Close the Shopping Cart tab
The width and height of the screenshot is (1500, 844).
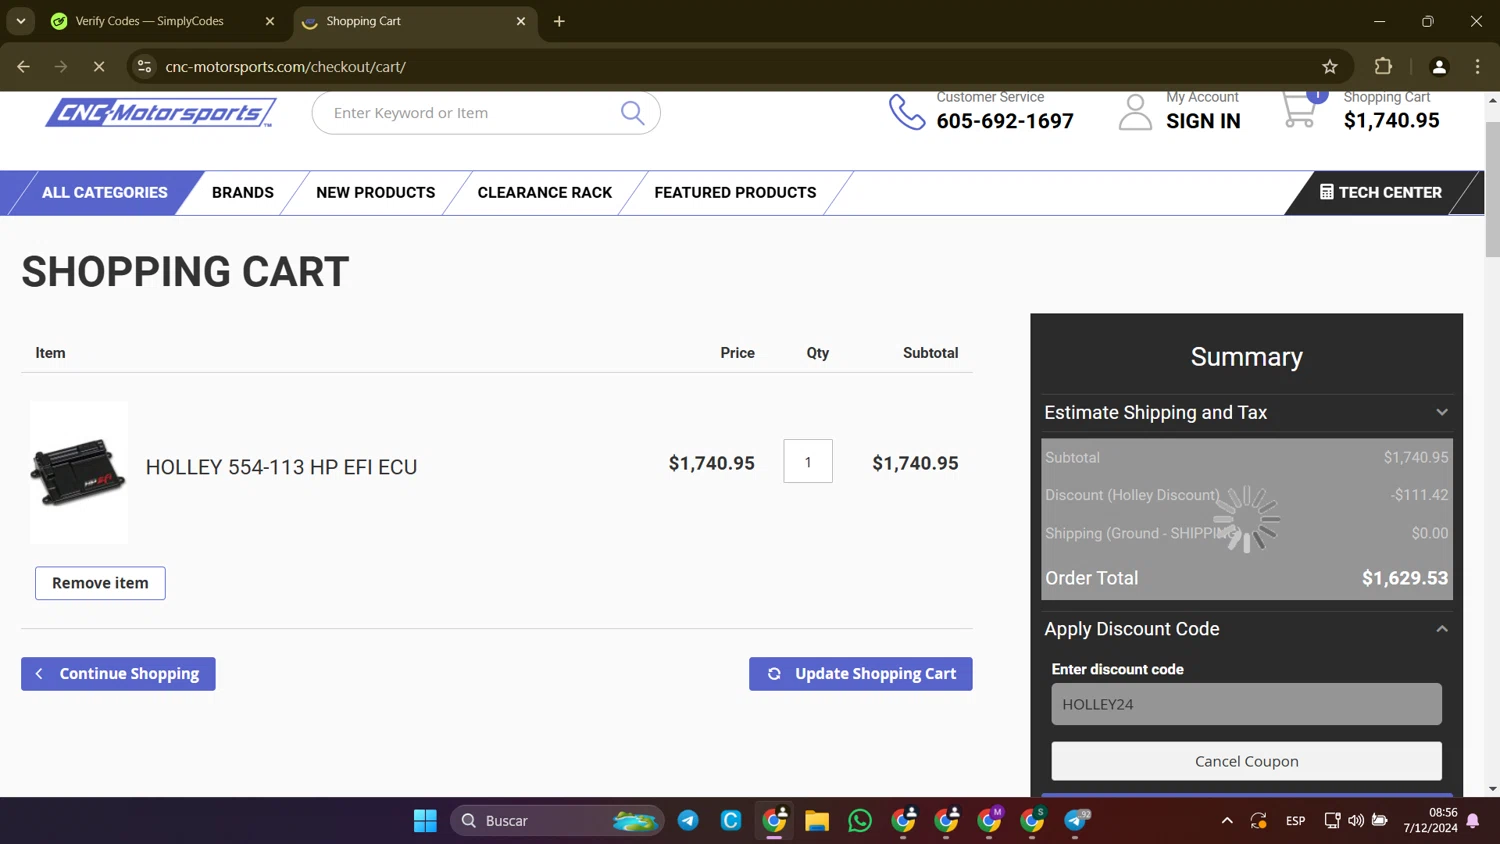[x=520, y=21]
